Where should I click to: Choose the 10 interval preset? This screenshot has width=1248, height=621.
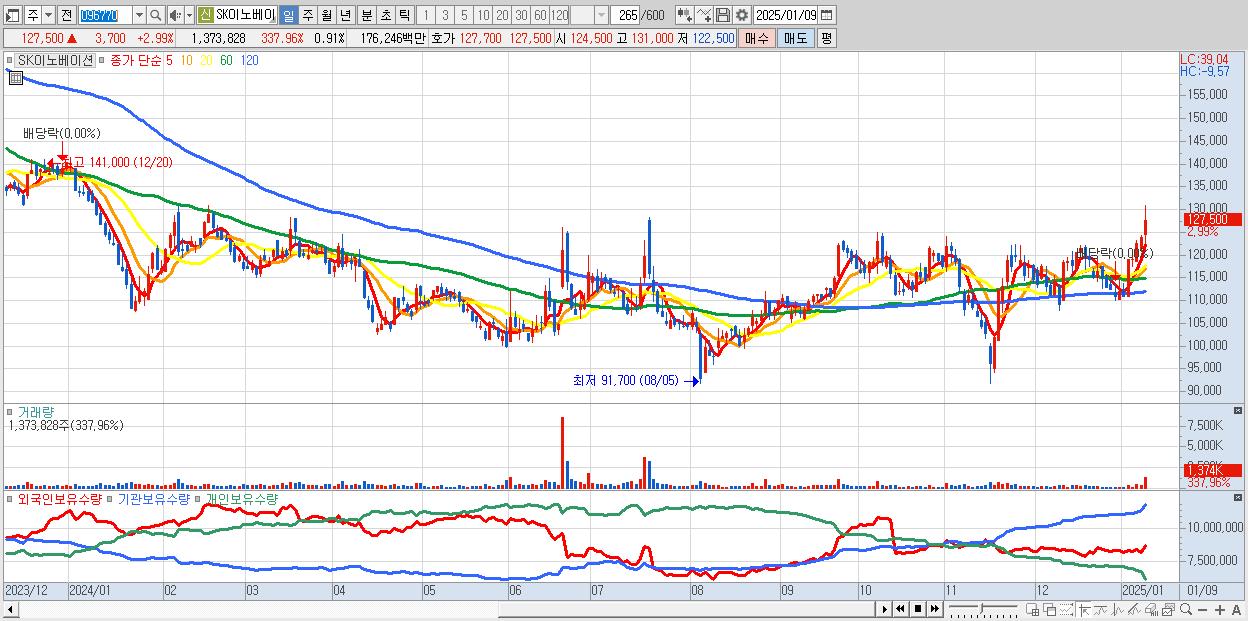coord(483,15)
